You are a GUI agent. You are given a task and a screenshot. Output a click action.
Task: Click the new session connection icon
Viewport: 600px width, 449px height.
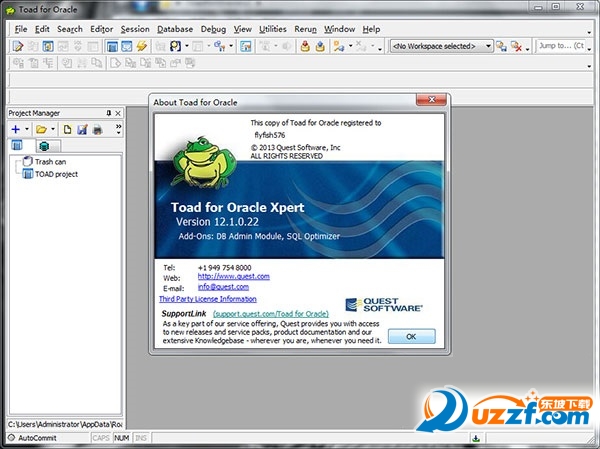[339, 46]
